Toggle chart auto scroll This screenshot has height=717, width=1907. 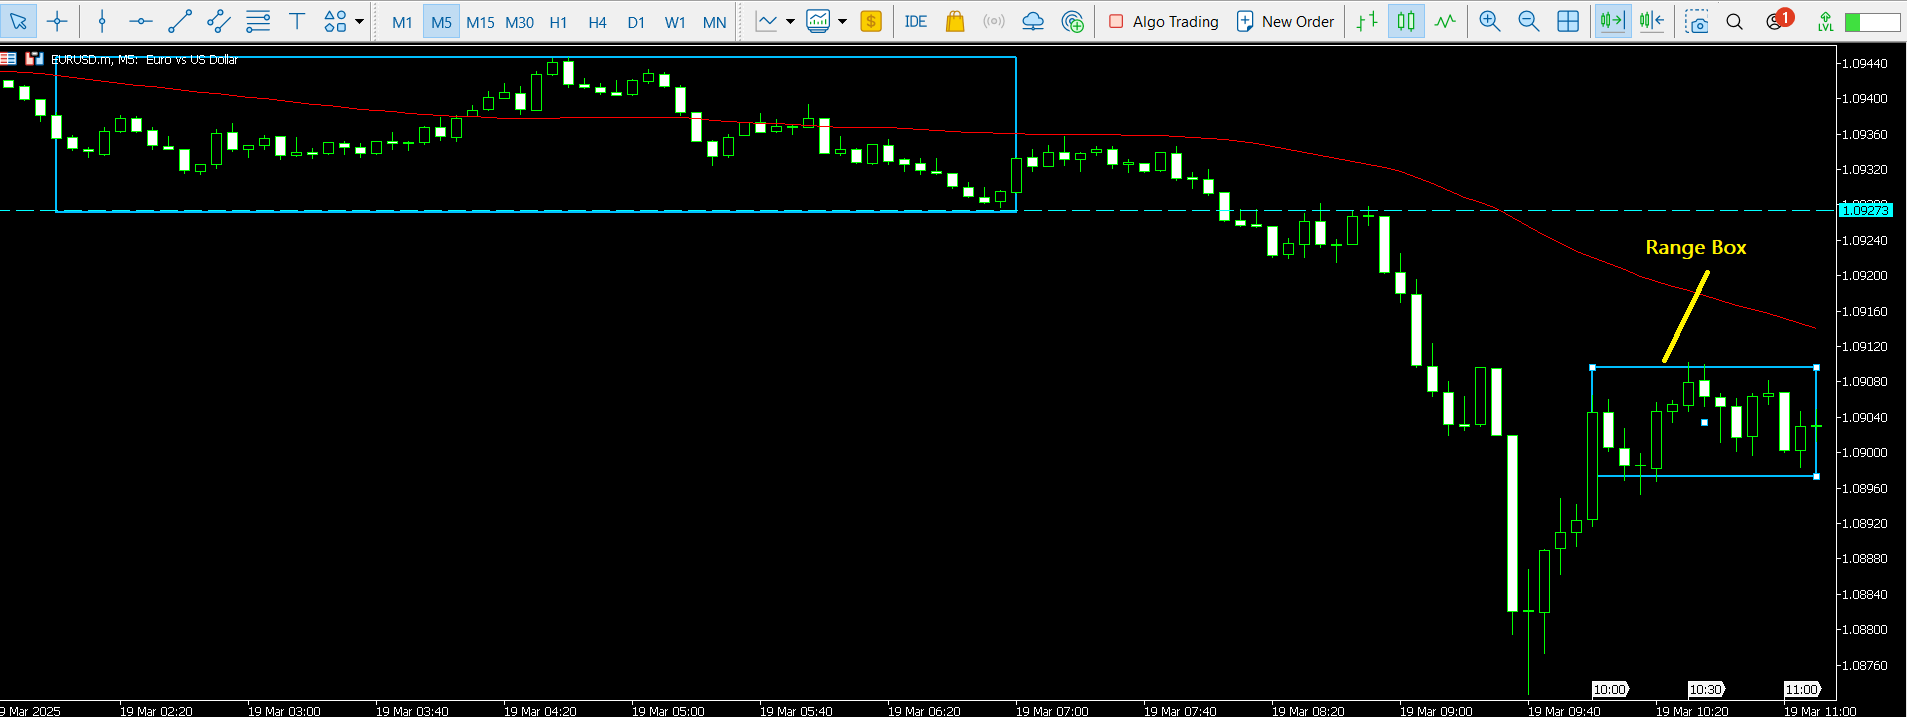tap(1612, 21)
